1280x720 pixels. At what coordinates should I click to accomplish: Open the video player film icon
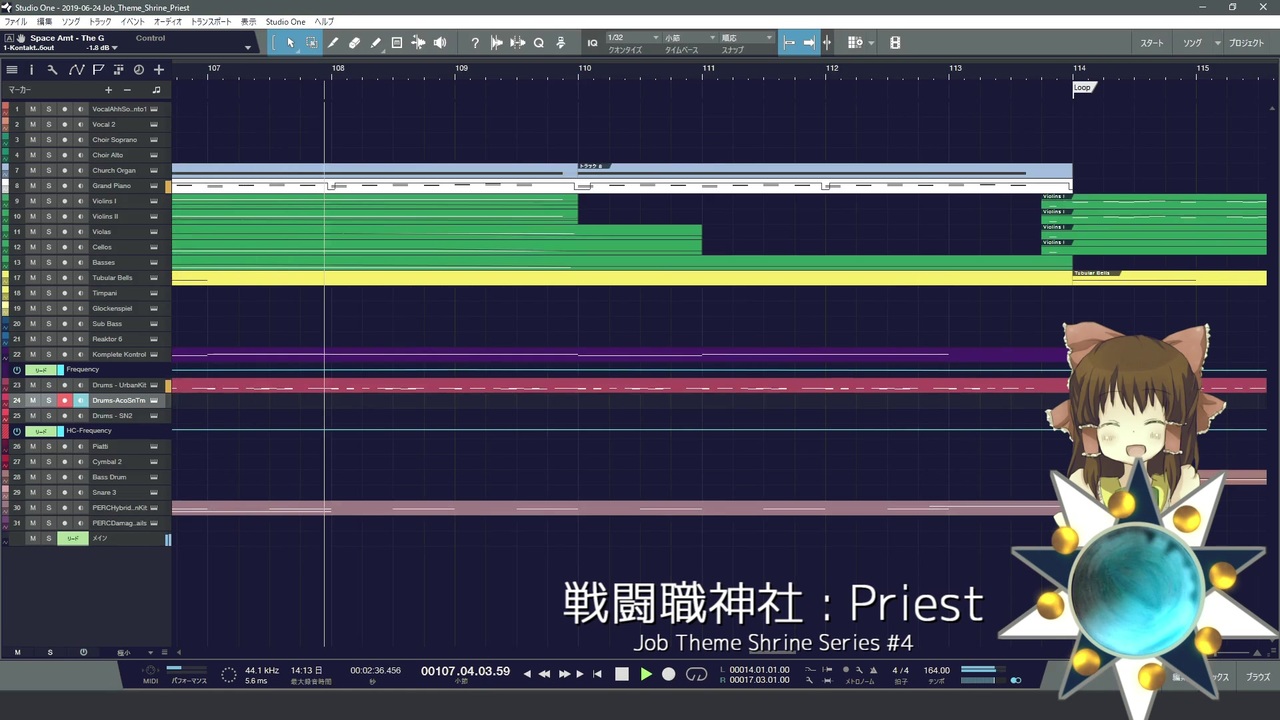click(895, 43)
